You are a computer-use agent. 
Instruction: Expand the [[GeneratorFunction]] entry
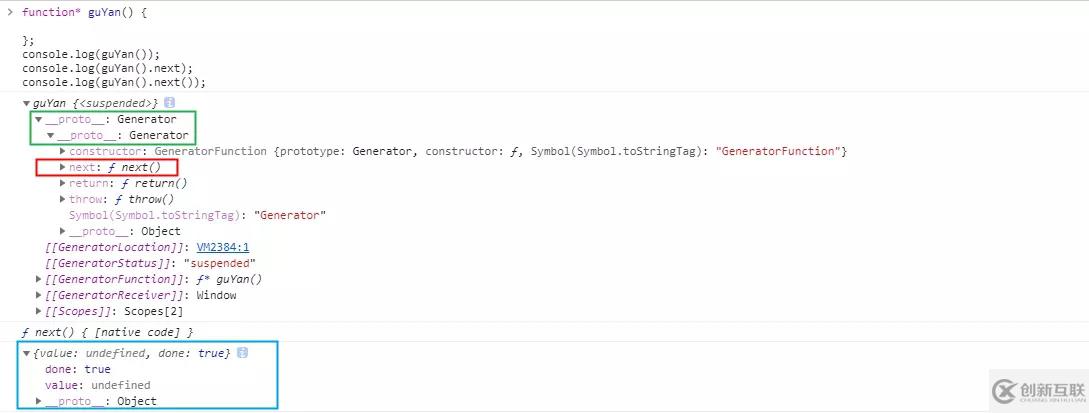(39, 279)
